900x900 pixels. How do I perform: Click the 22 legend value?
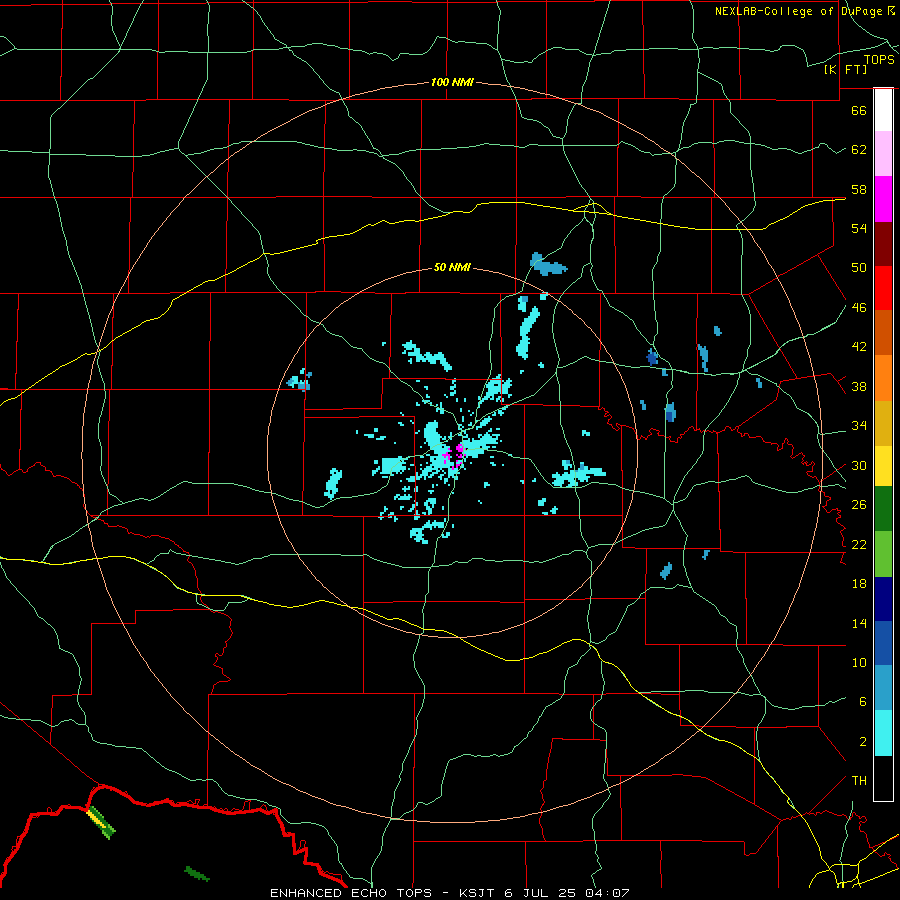pos(859,544)
